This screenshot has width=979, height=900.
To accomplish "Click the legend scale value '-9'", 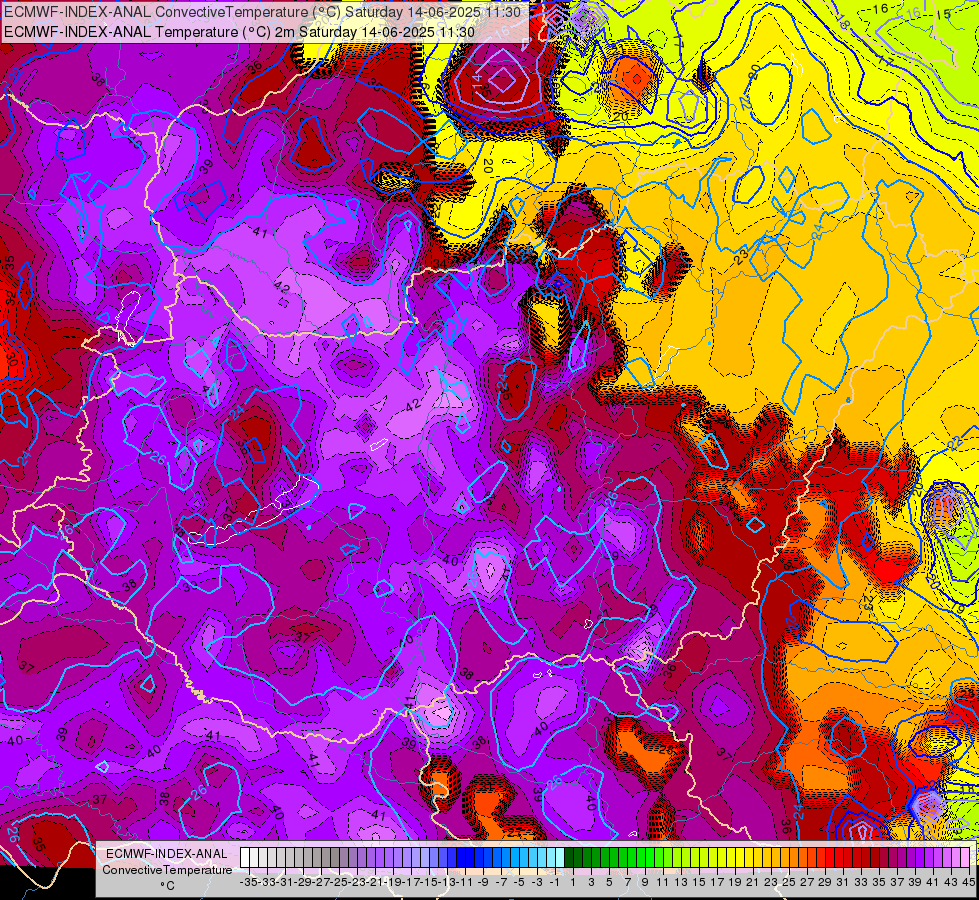I will coord(483,882).
